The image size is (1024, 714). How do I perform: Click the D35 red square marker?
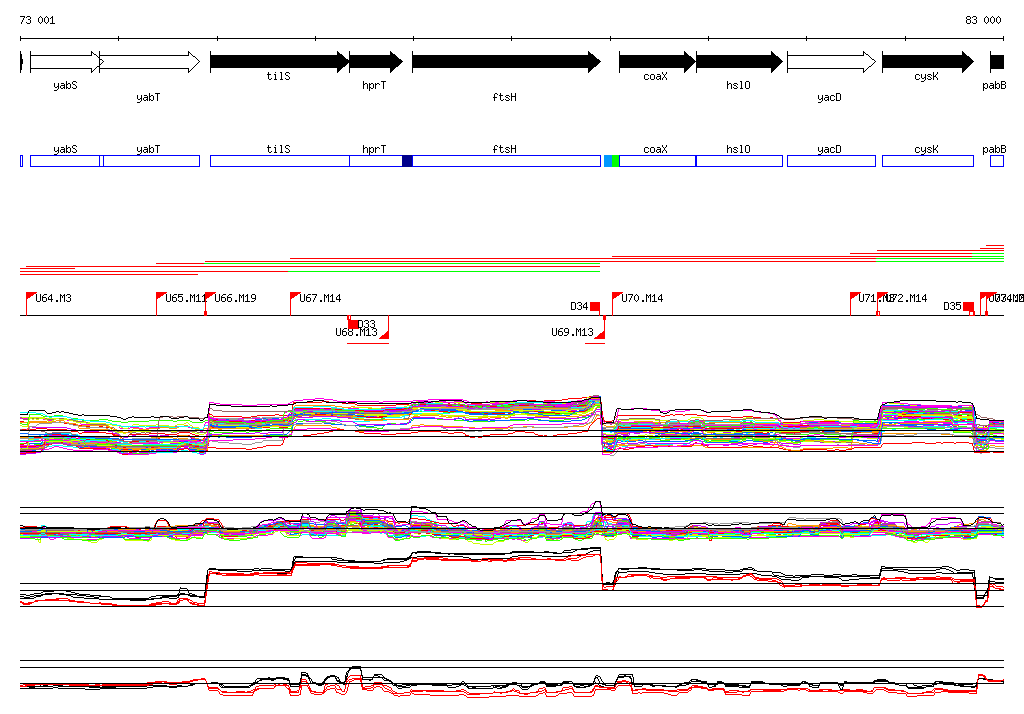(968, 307)
